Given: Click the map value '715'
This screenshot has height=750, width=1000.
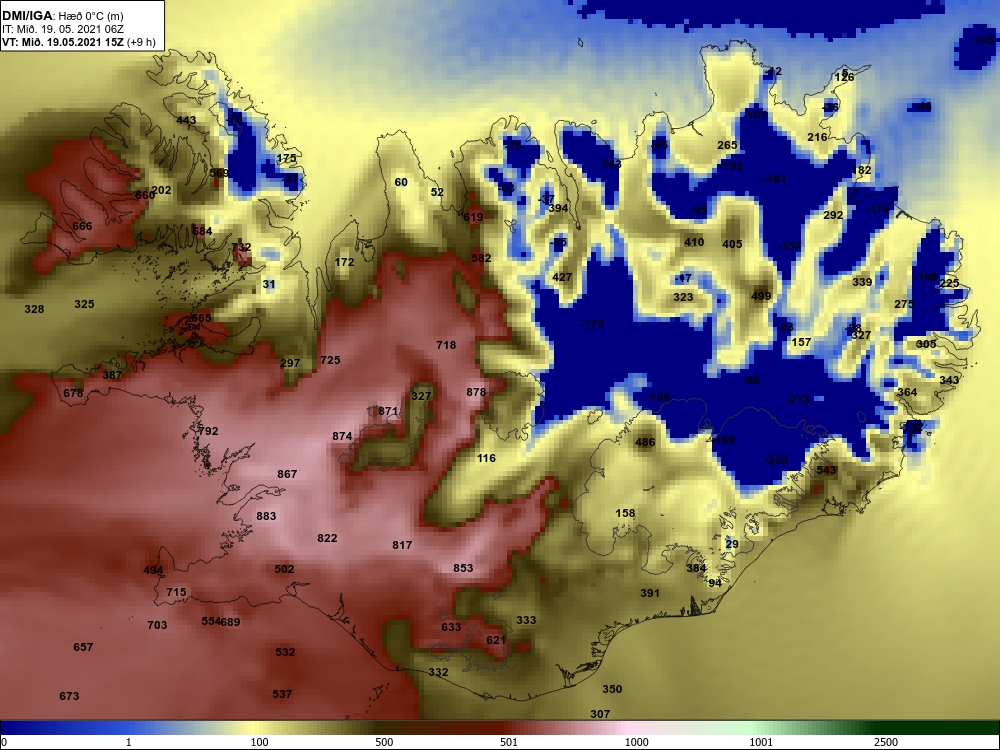Looking at the screenshot, I should click(x=177, y=592).
